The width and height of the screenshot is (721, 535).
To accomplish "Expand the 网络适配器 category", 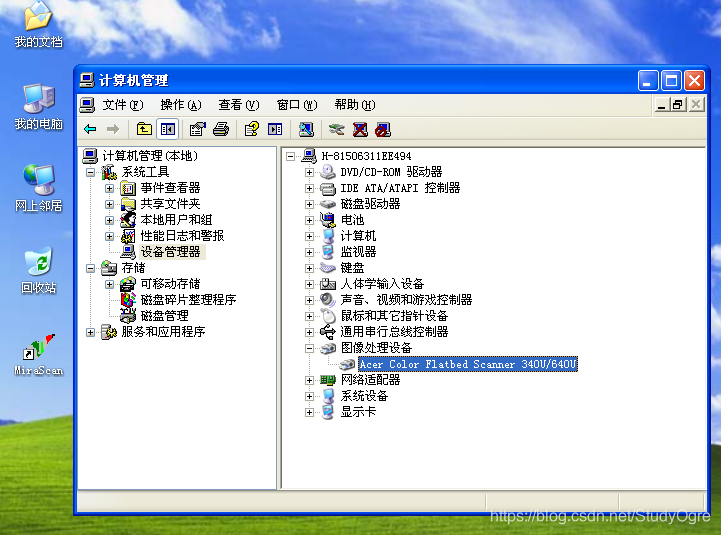I will click(309, 380).
